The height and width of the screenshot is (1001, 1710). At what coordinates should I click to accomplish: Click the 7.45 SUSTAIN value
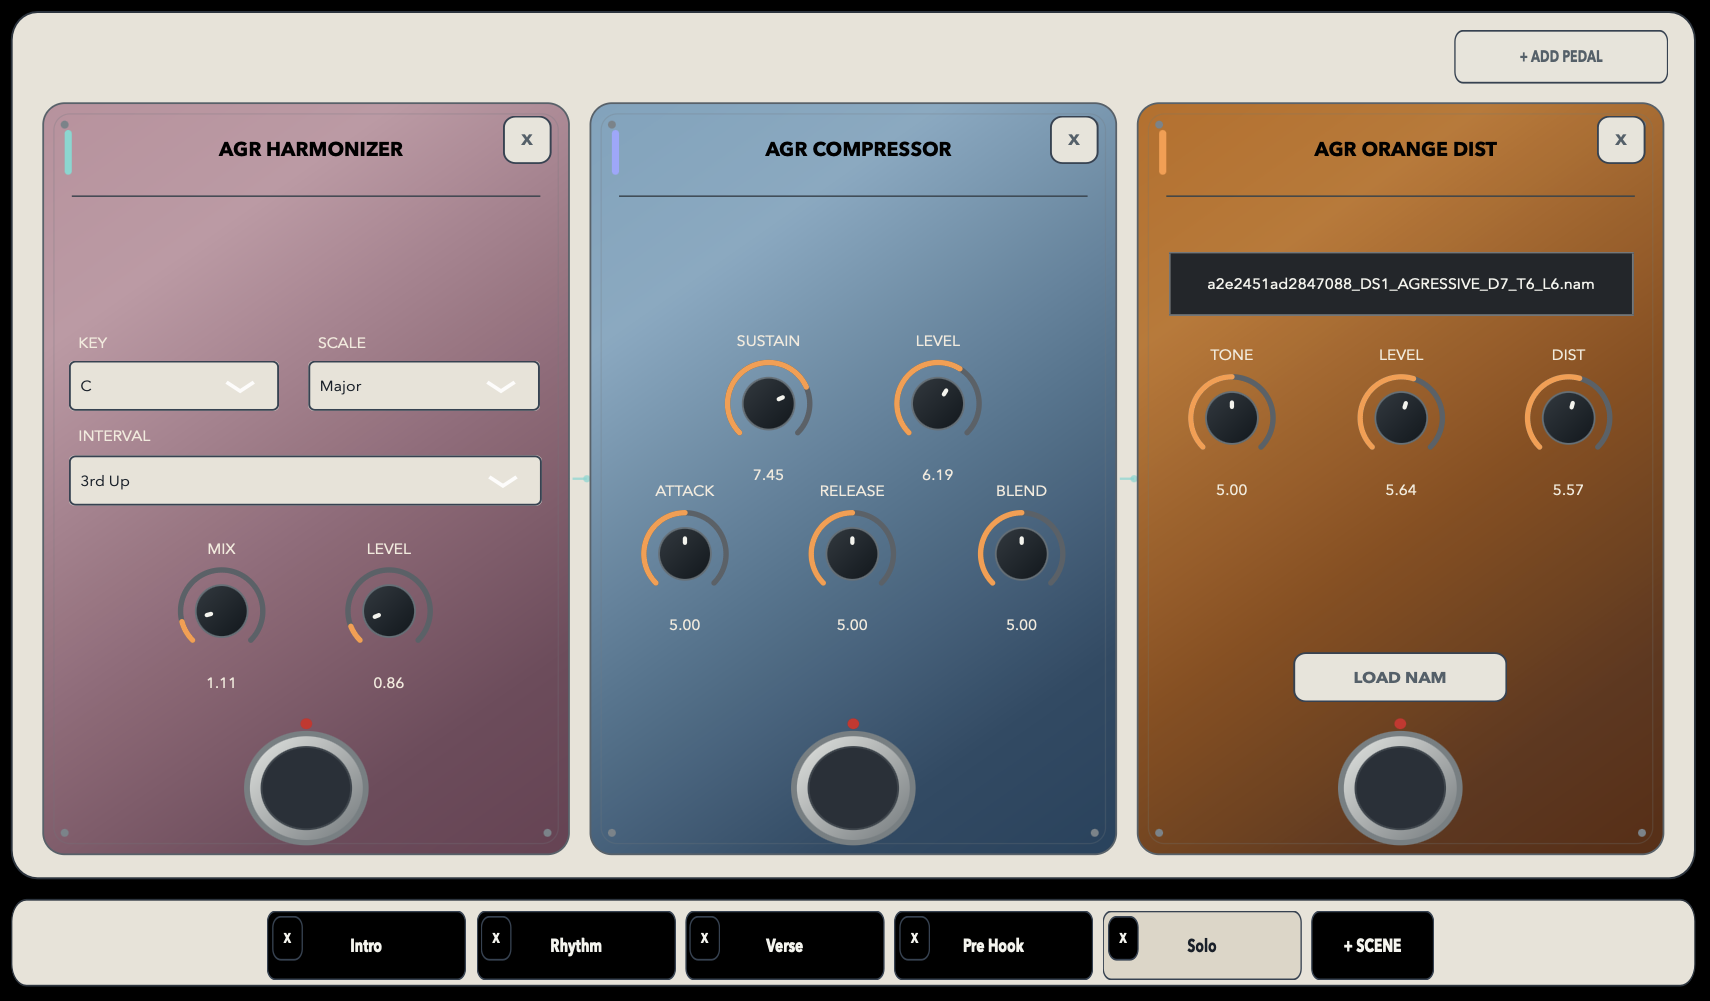[768, 475]
